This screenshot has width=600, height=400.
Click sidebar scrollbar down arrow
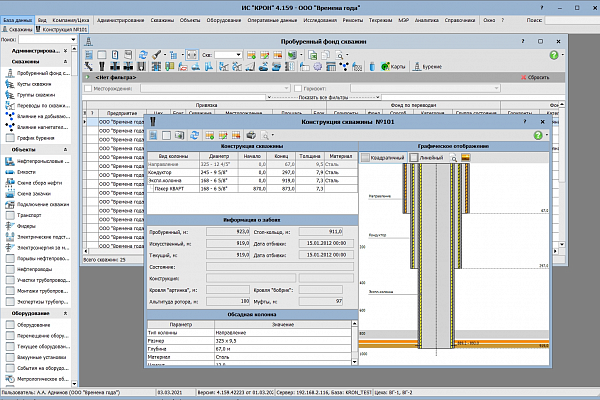tap(74, 384)
